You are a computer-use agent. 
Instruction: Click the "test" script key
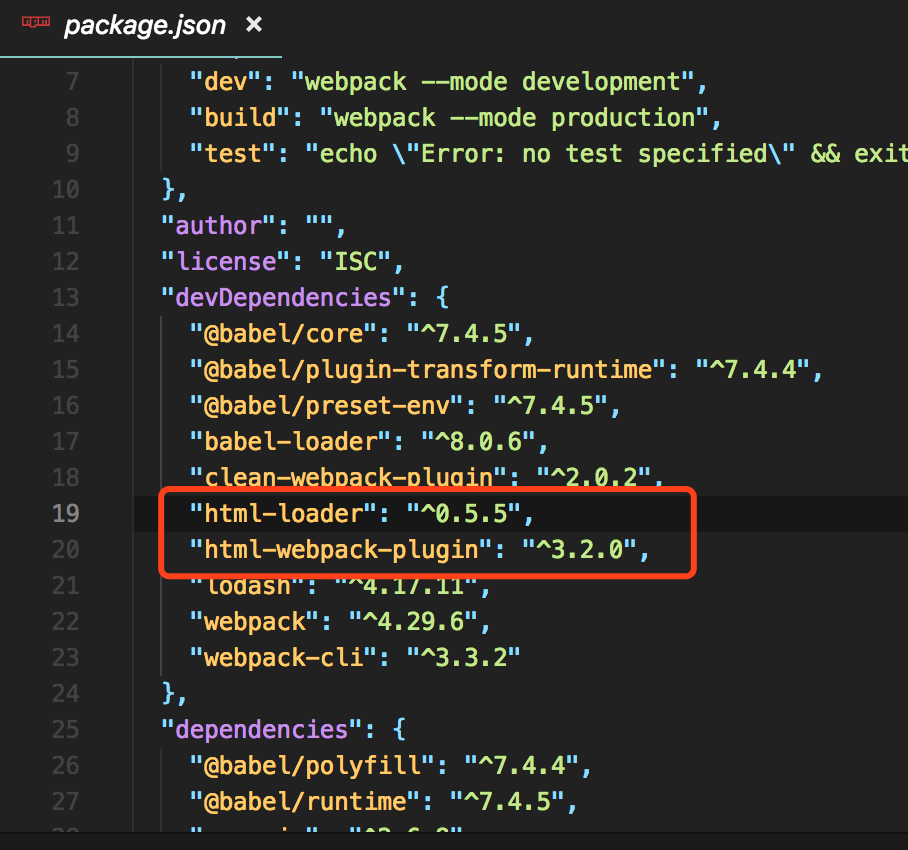(x=233, y=153)
